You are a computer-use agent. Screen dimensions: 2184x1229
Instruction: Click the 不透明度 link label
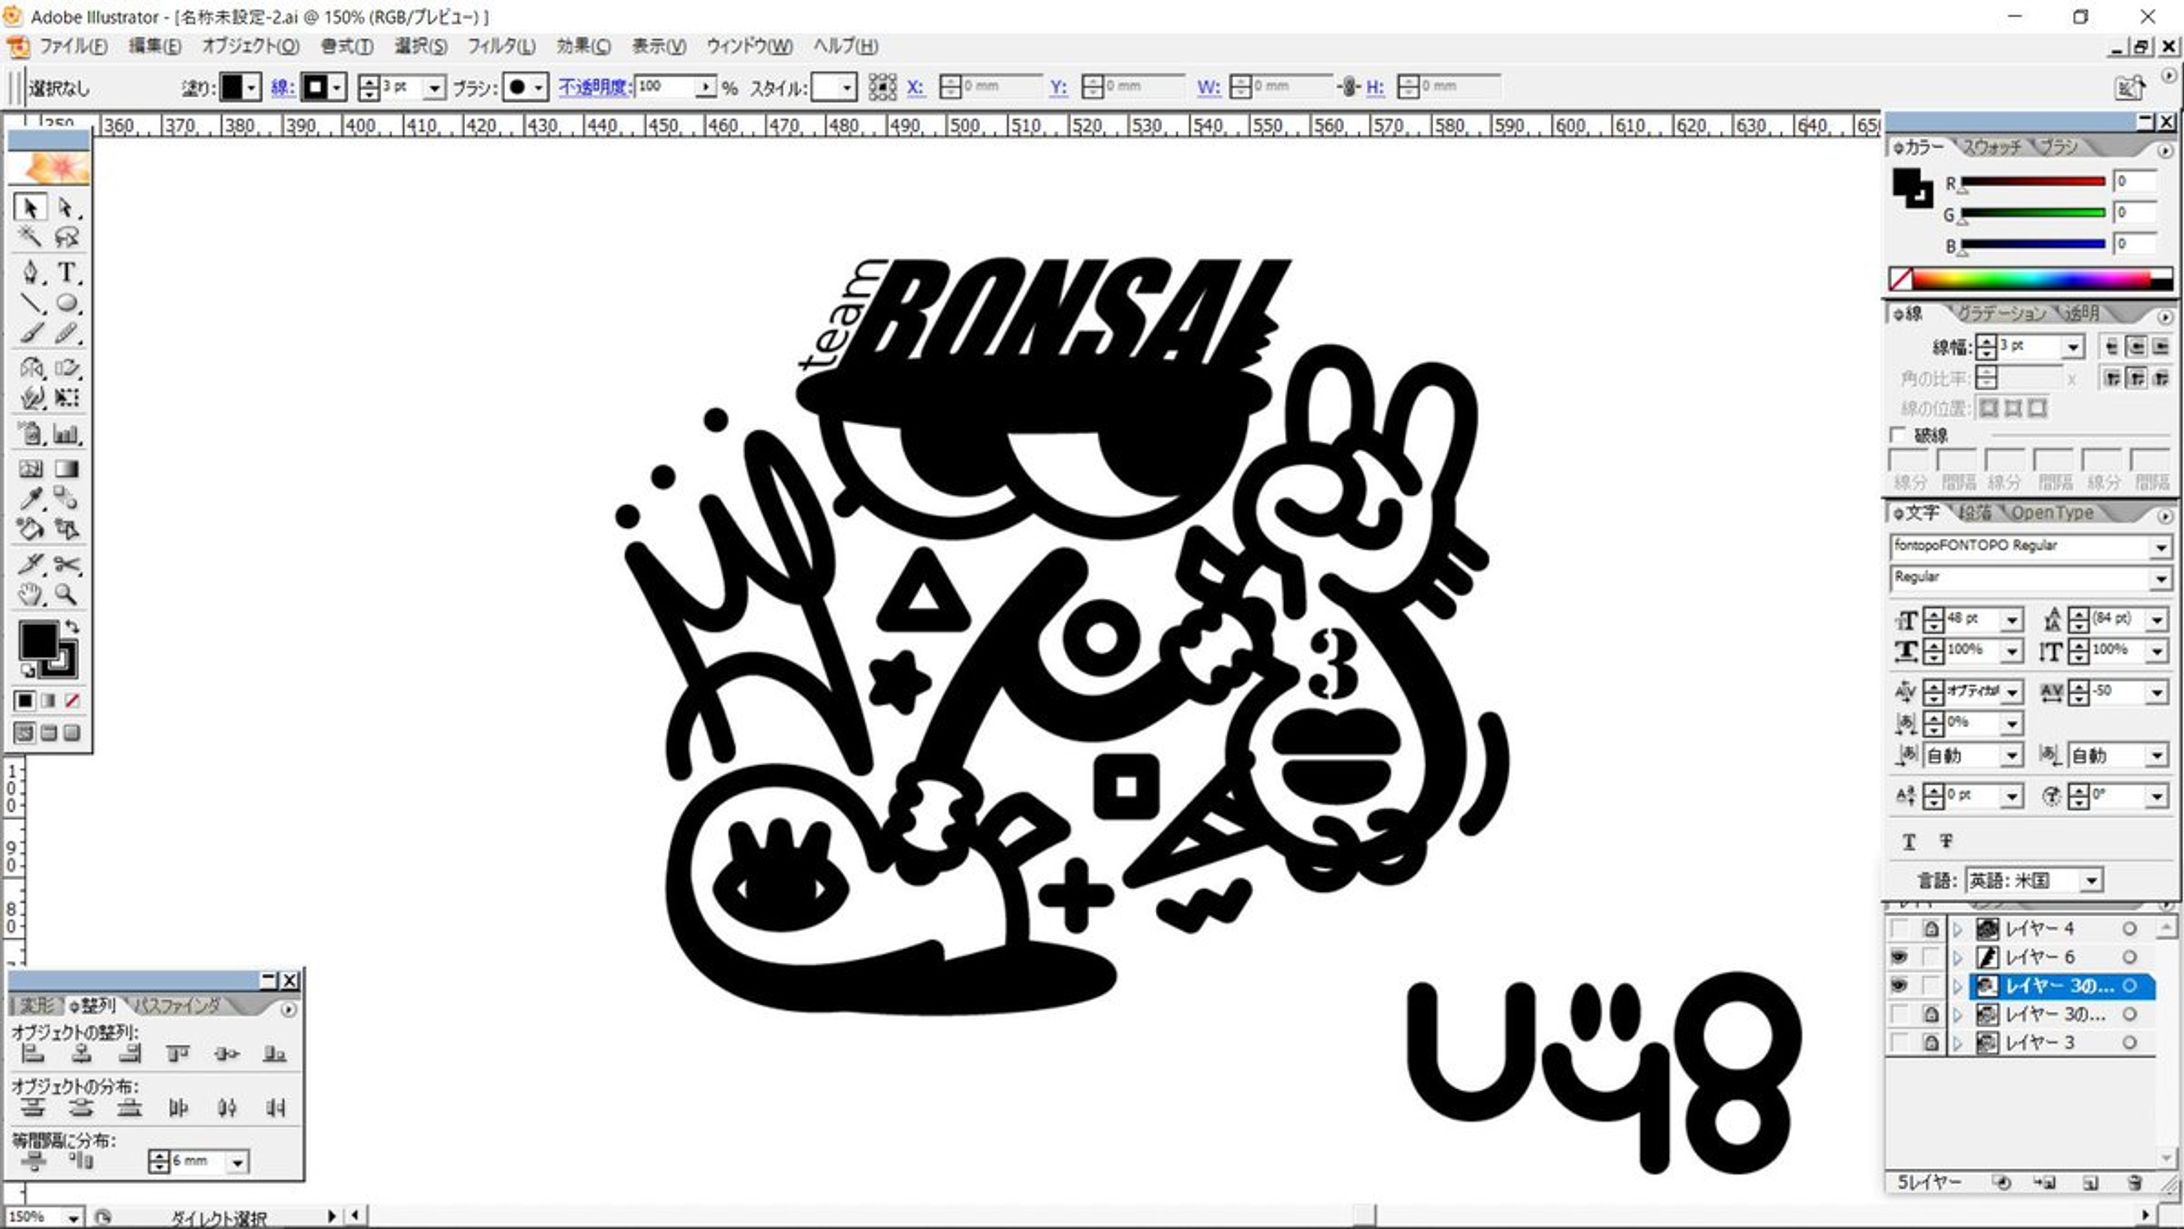(594, 87)
